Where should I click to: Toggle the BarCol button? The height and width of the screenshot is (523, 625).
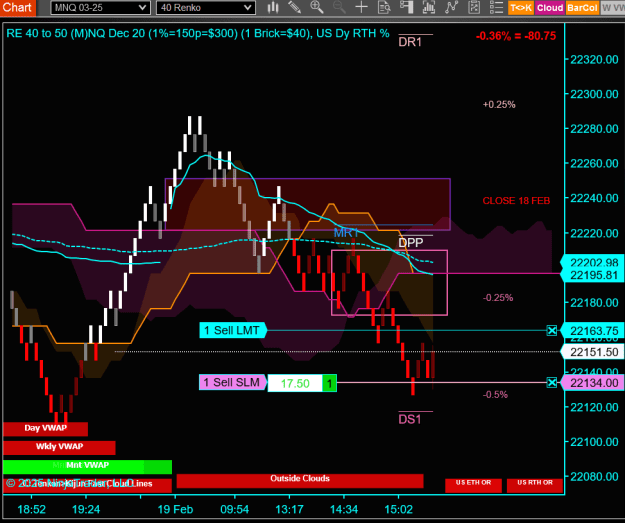pyautogui.click(x=582, y=8)
